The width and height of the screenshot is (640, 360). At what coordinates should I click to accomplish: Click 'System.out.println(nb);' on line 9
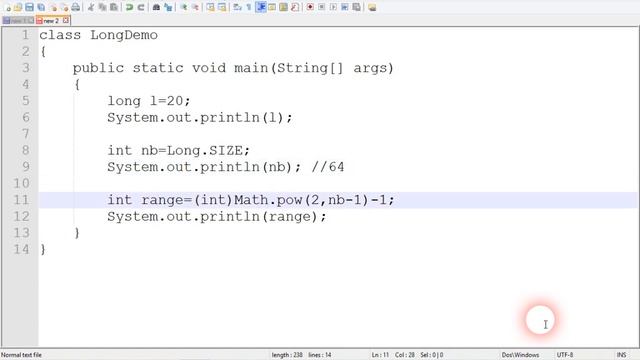[x=204, y=167]
